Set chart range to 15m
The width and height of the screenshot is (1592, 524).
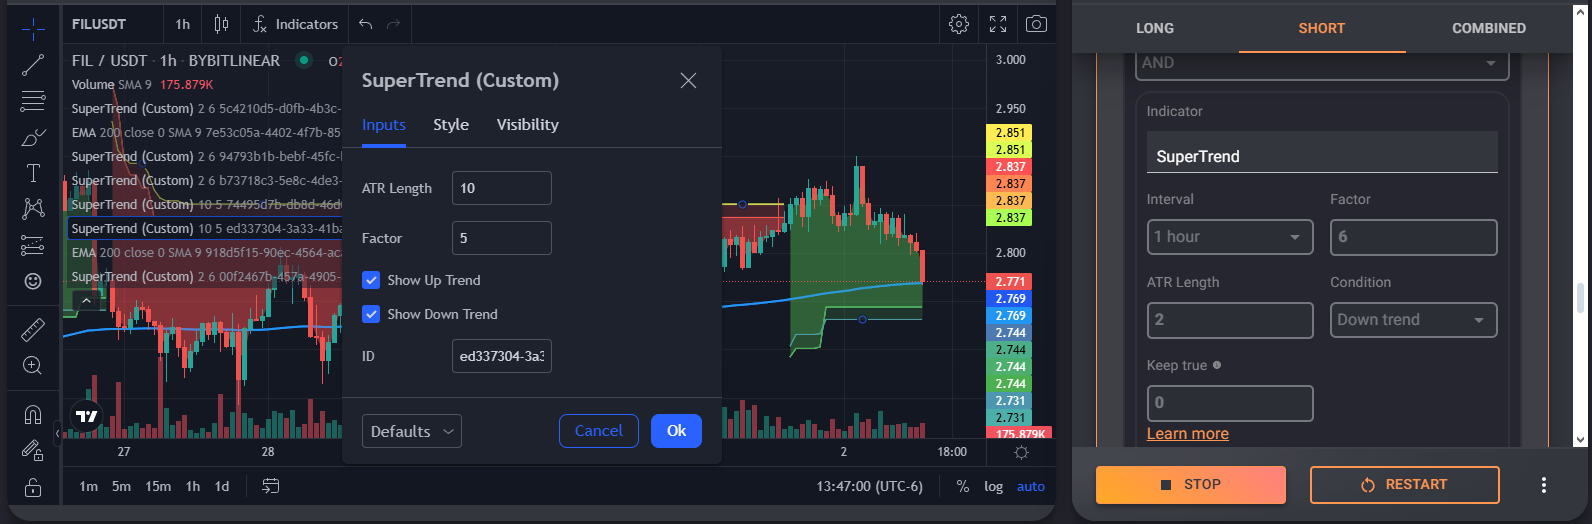click(158, 486)
